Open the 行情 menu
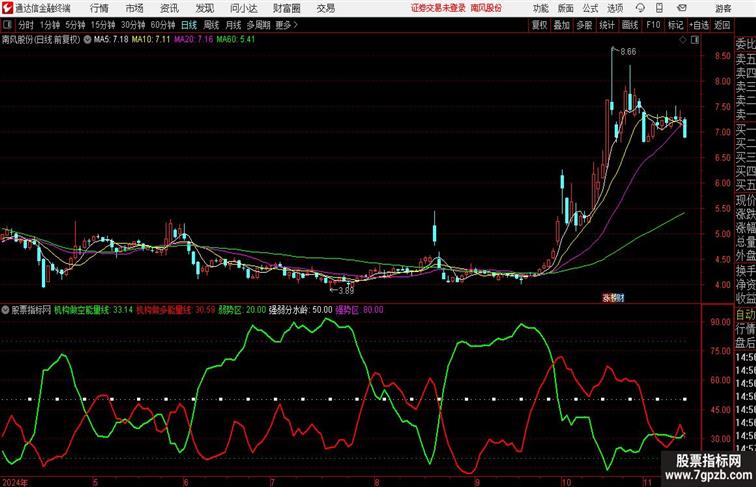The width and height of the screenshot is (756, 487). [99, 8]
